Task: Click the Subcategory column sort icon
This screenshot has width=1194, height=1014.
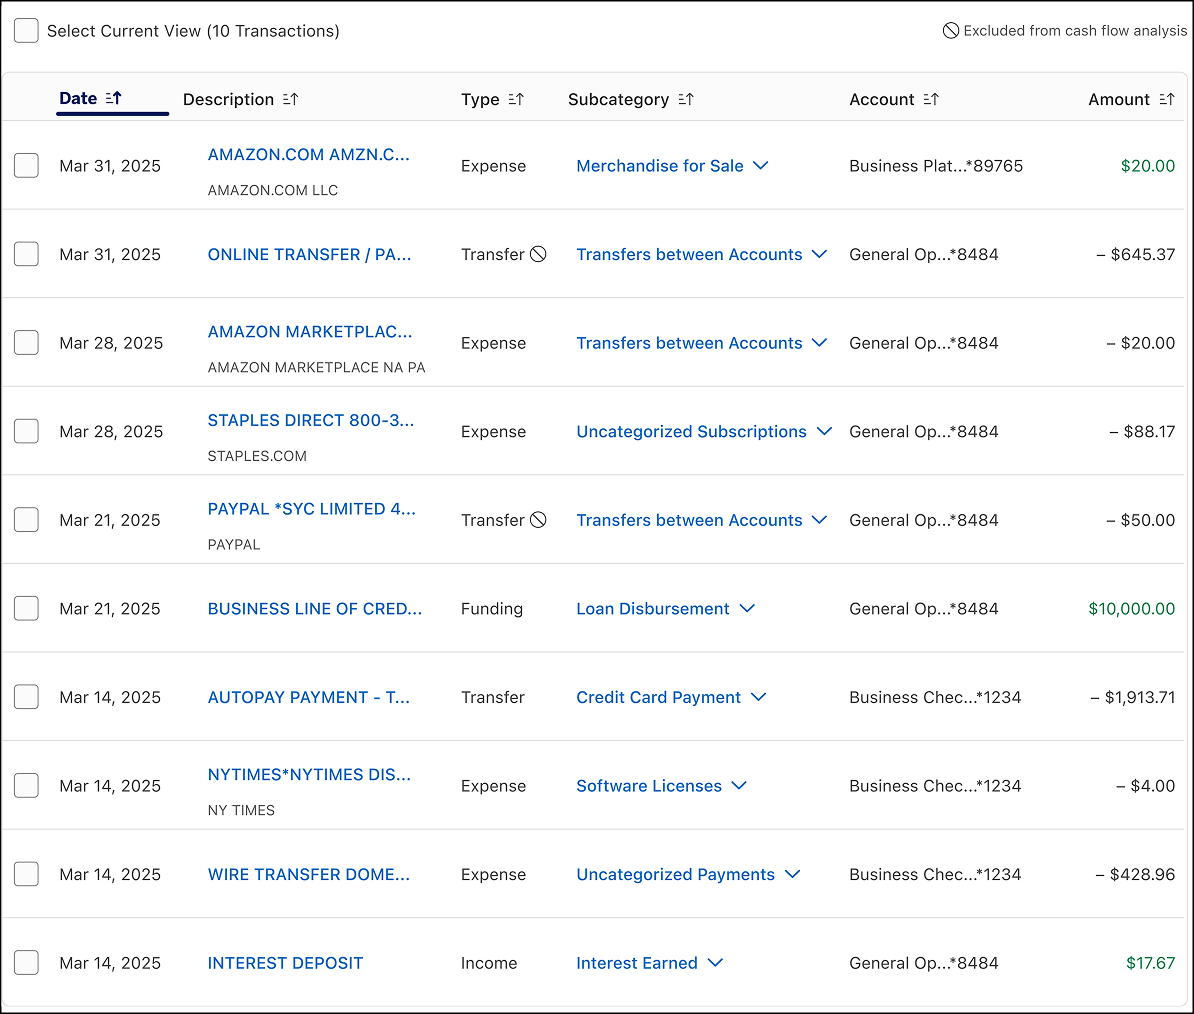Action: click(684, 99)
